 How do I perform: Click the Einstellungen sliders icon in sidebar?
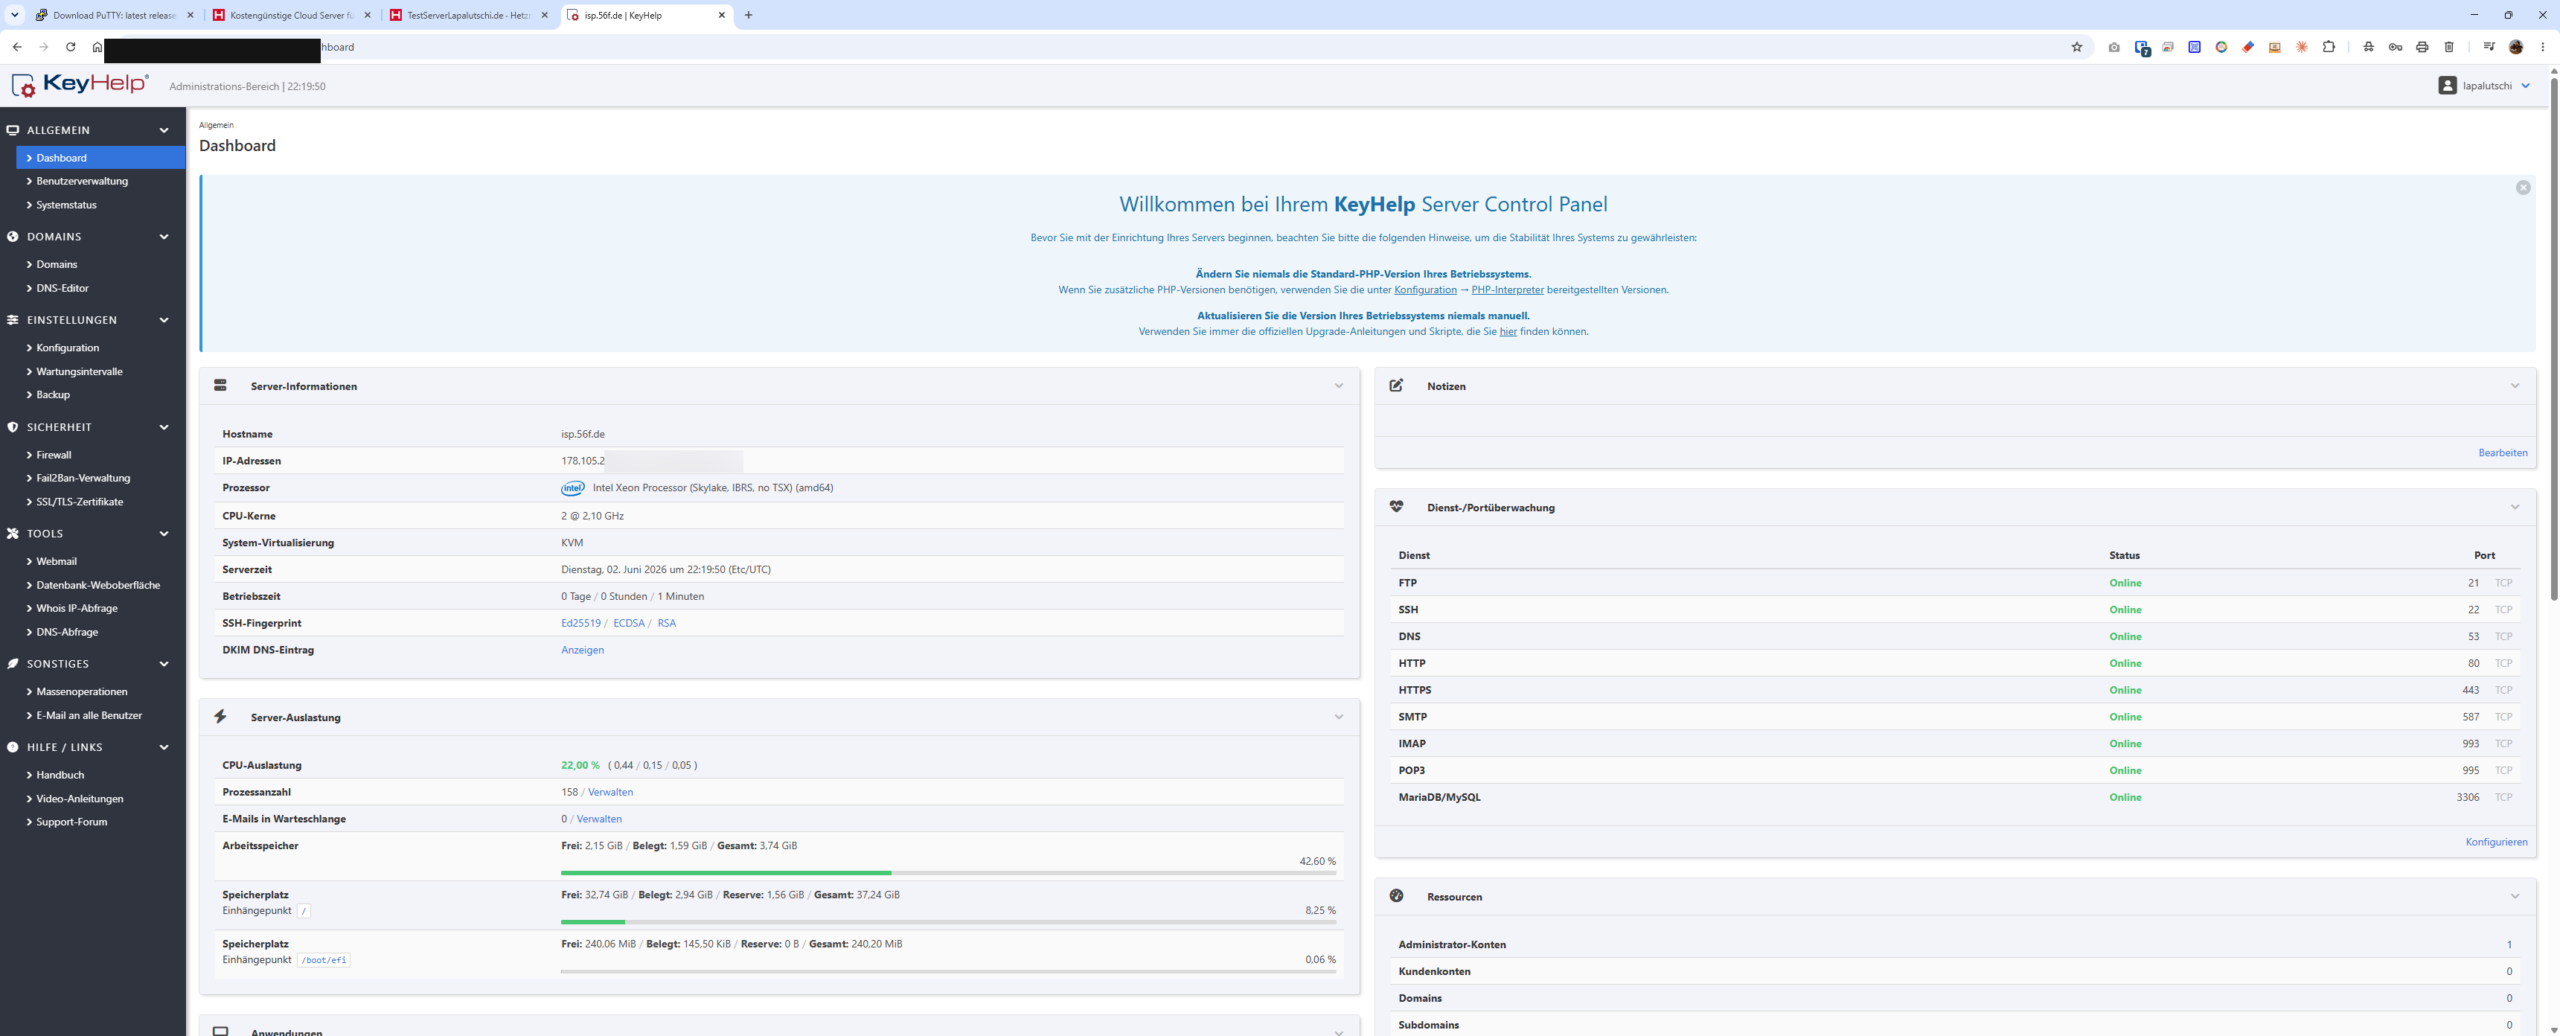coord(13,320)
